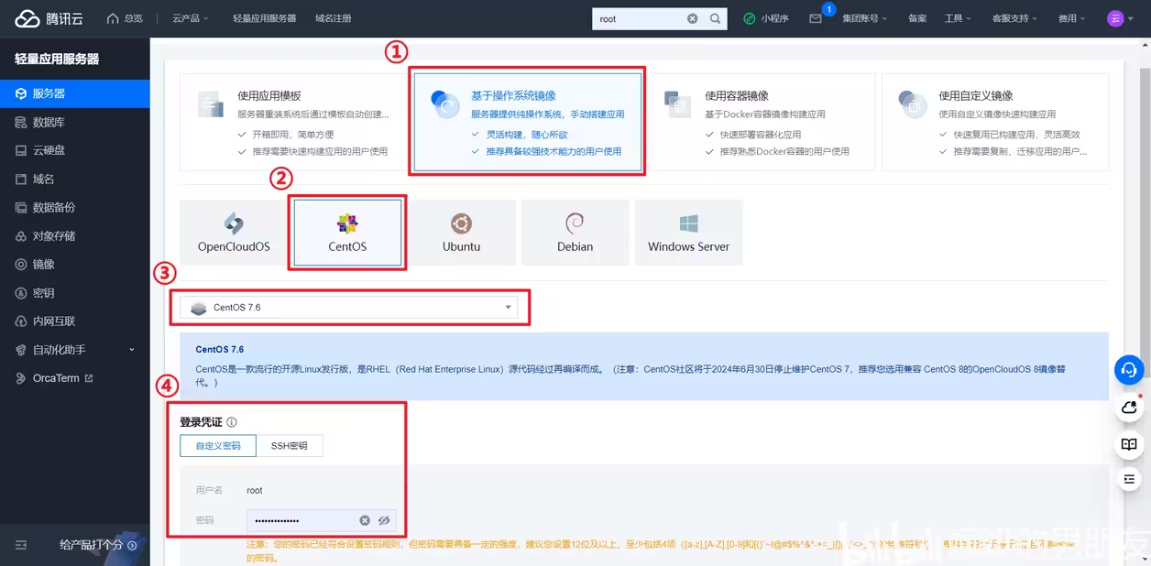Open 数据备份 in the sidebar
This screenshot has width=1151, height=566.
(x=75, y=208)
